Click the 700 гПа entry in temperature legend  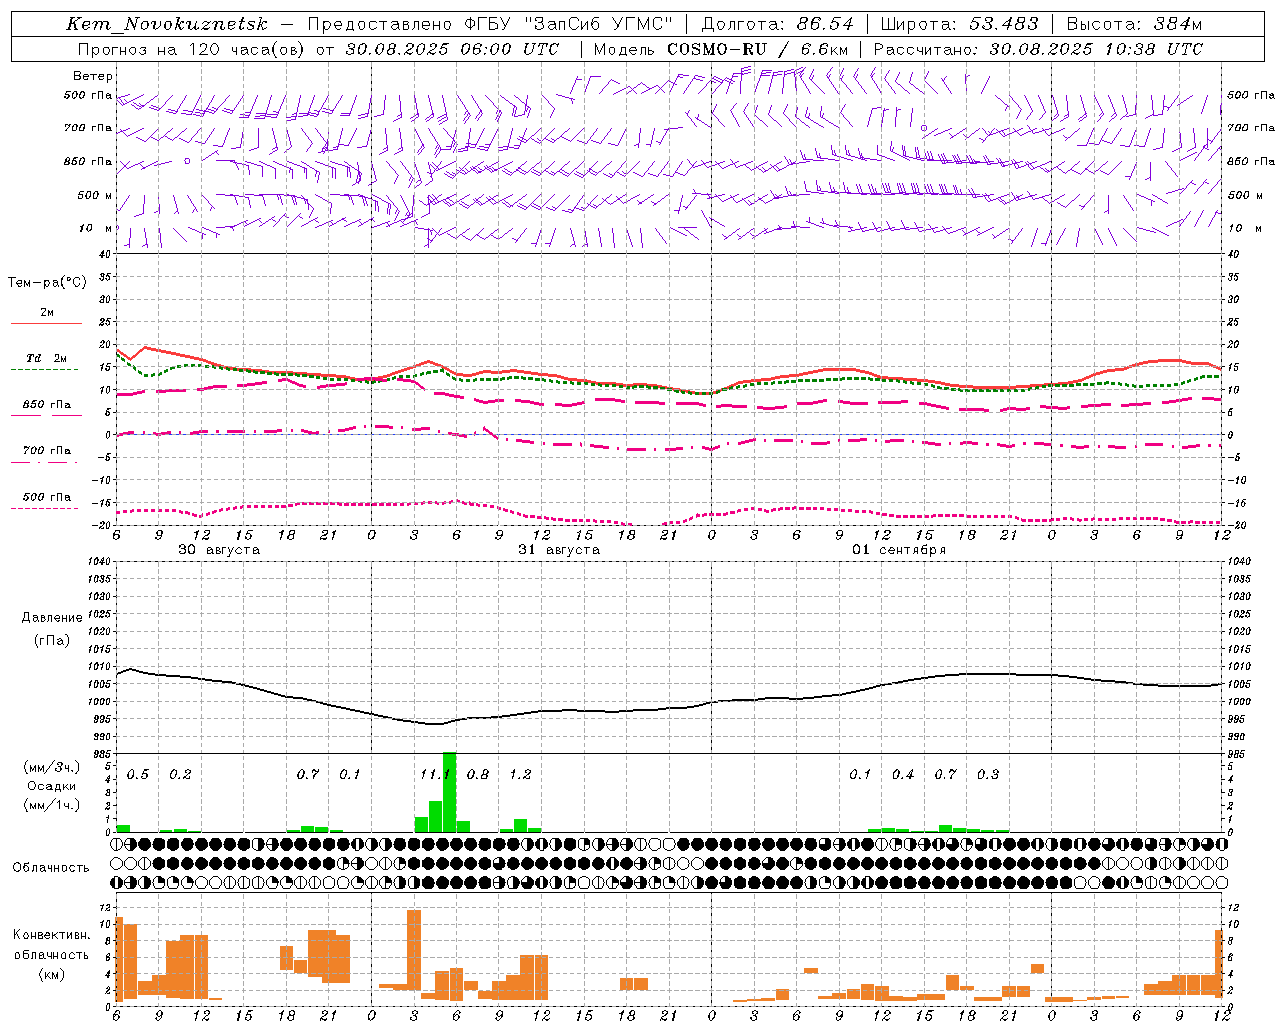[x=46, y=451]
